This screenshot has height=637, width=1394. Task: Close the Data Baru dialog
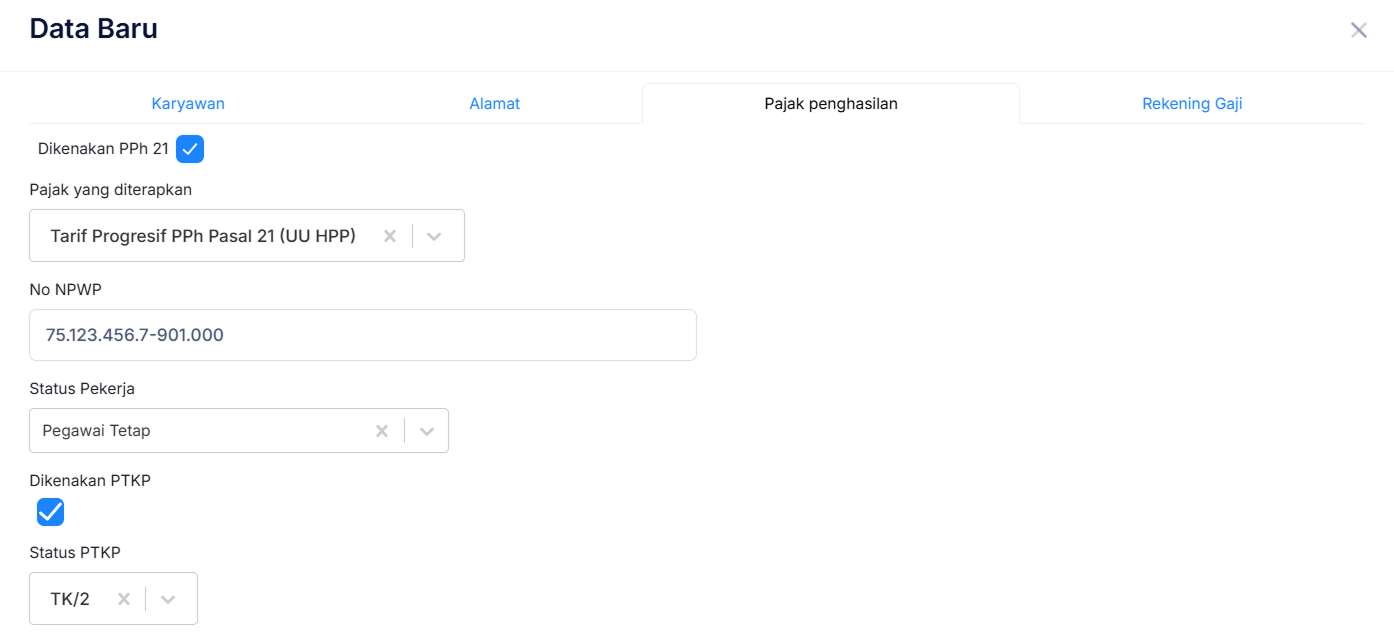1358,30
